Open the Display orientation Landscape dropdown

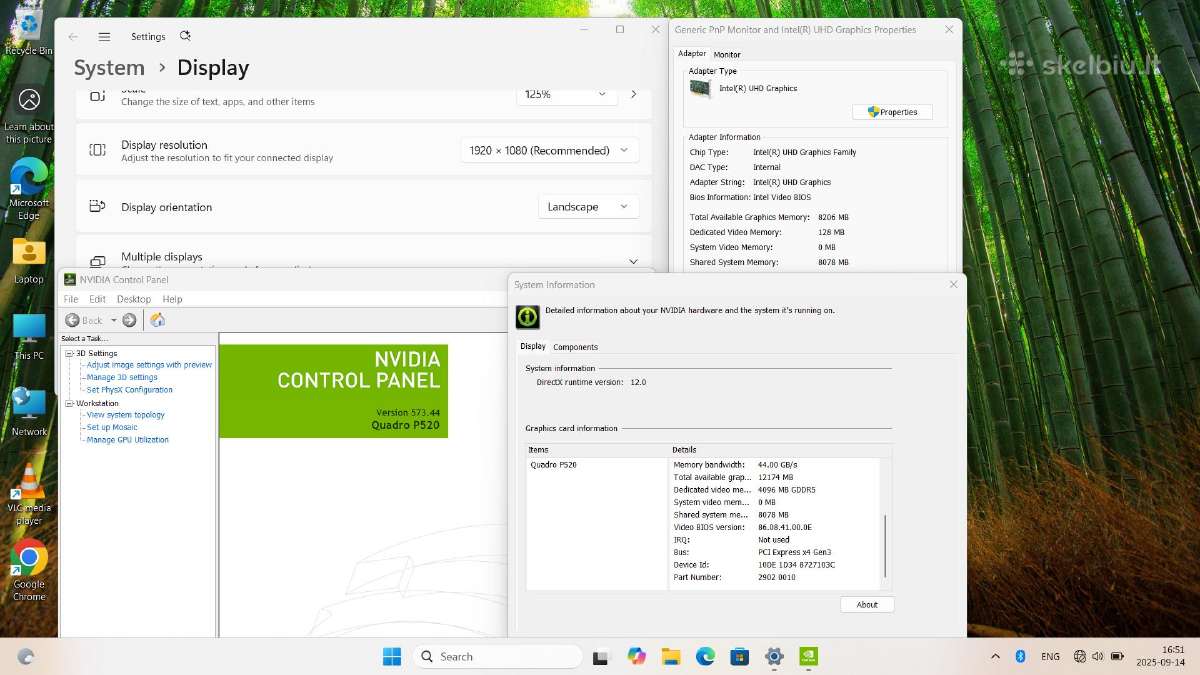tap(588, 207)
